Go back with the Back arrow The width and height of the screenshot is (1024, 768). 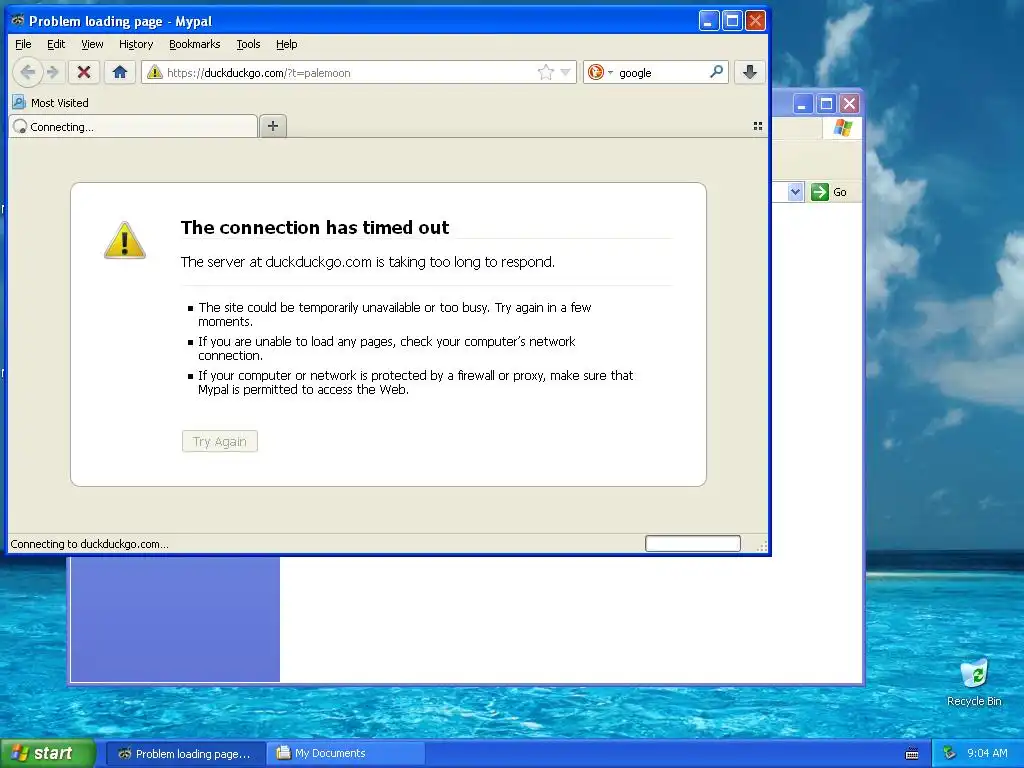point(27,72)
